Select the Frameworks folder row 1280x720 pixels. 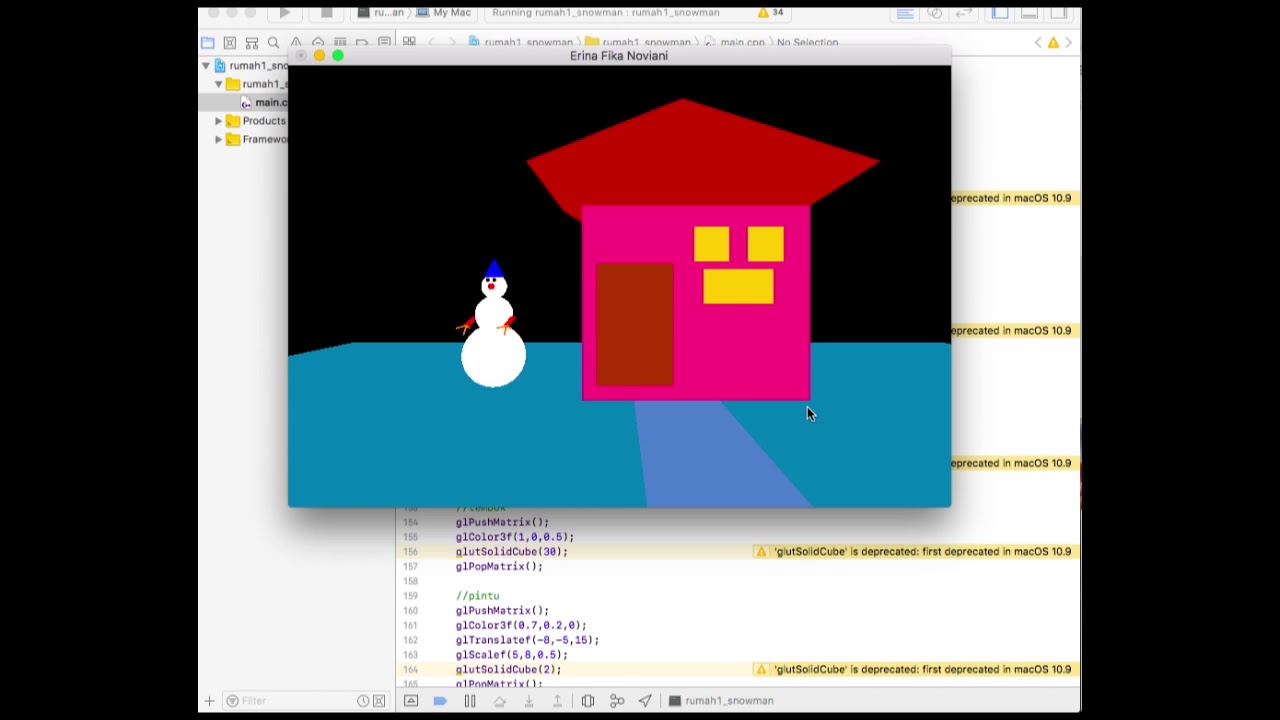(x=243, y=139)
